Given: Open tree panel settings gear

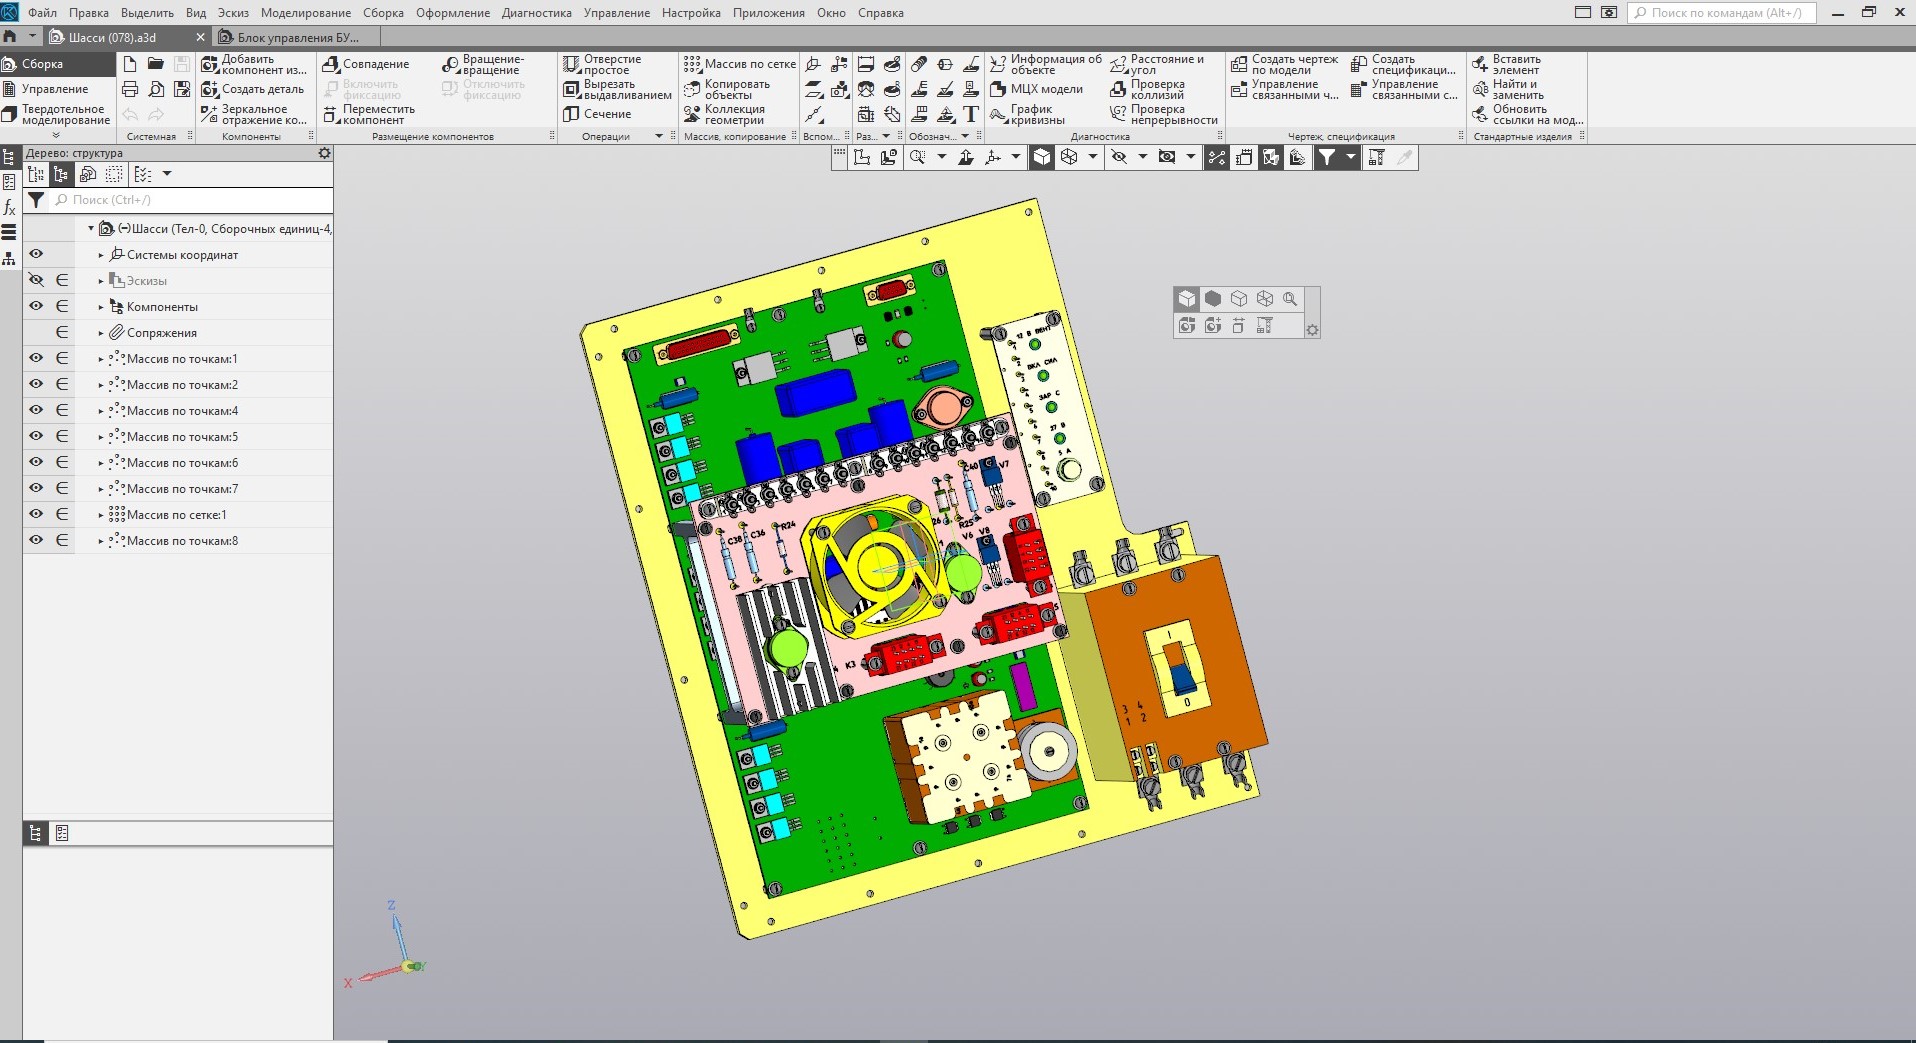Looking at the screenshot, I should click(x=324, y=153).
